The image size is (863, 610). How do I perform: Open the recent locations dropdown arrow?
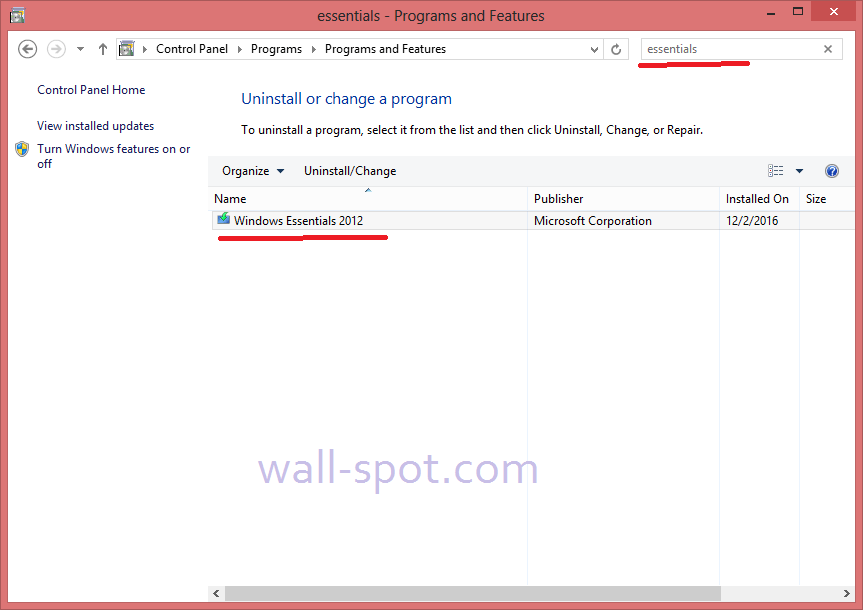click(80, 49)
